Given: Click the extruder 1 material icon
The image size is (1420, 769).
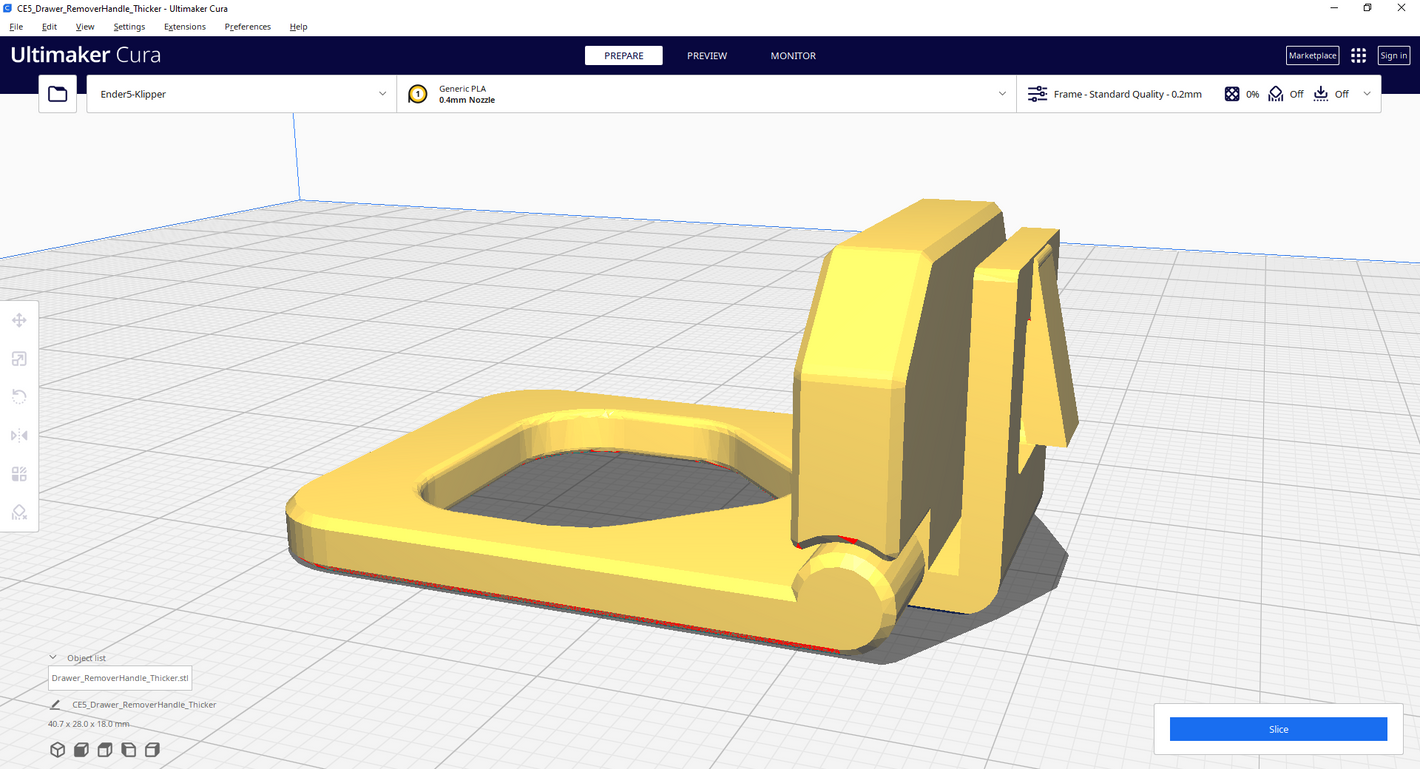Looking at the screenshot, I should [418, 94].
